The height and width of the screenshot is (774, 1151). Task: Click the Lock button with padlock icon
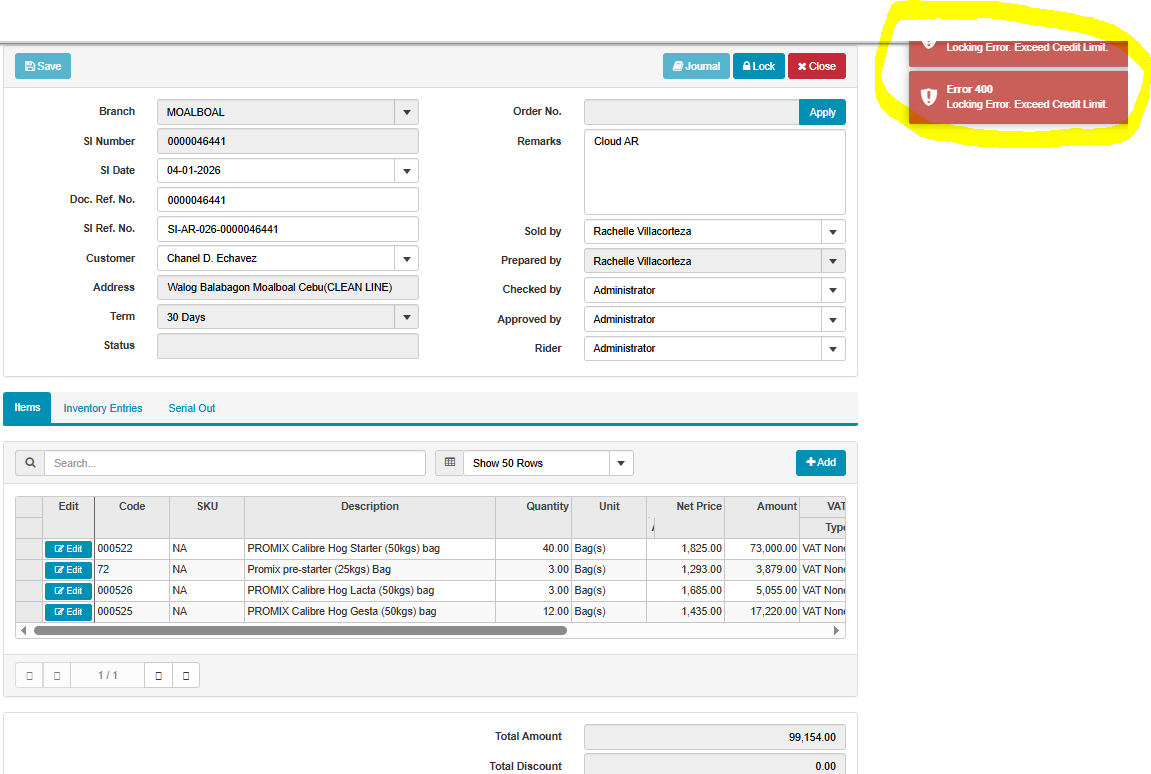(758, 66)
